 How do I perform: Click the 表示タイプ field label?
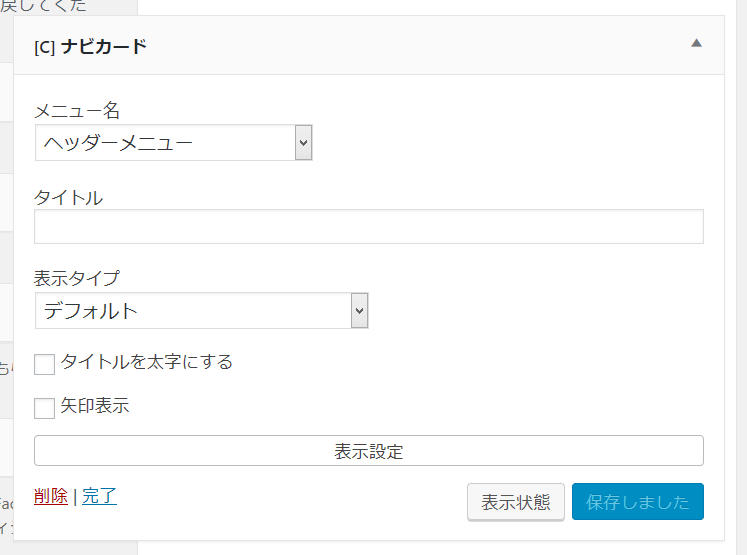pos(76,279)
